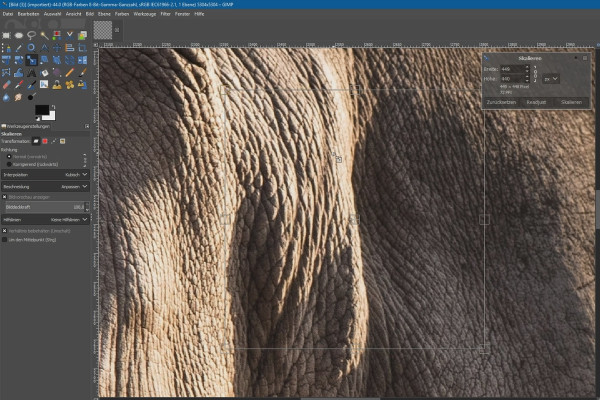Viewport: 600px width, 400px height.
Task: Select the Alignment tool
Action: (x=69, y=48)
